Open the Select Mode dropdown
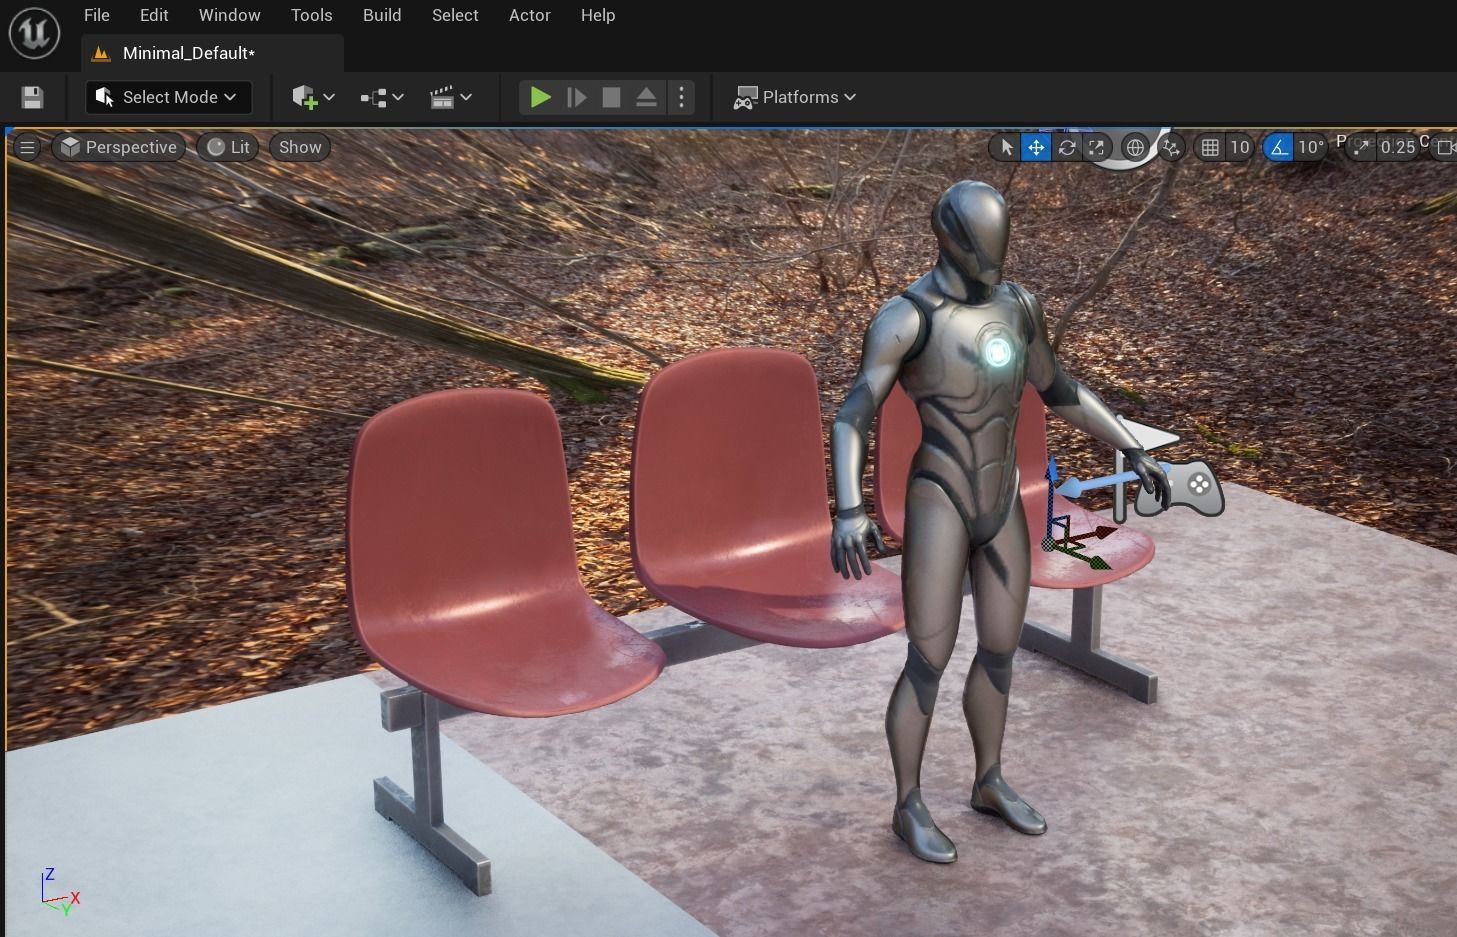Image resolution: width=1457 pixels, height=937 pixels. tap(168, 97)
